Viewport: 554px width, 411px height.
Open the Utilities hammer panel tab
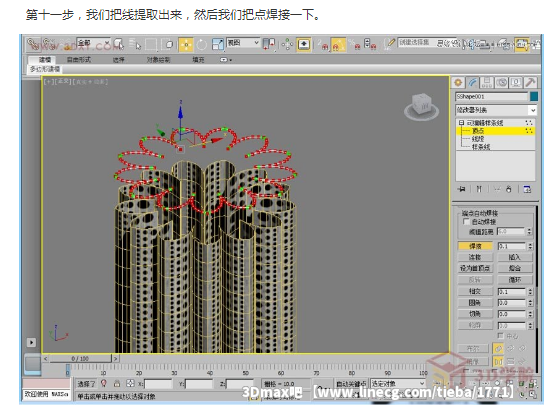click(x=530, y=83)
